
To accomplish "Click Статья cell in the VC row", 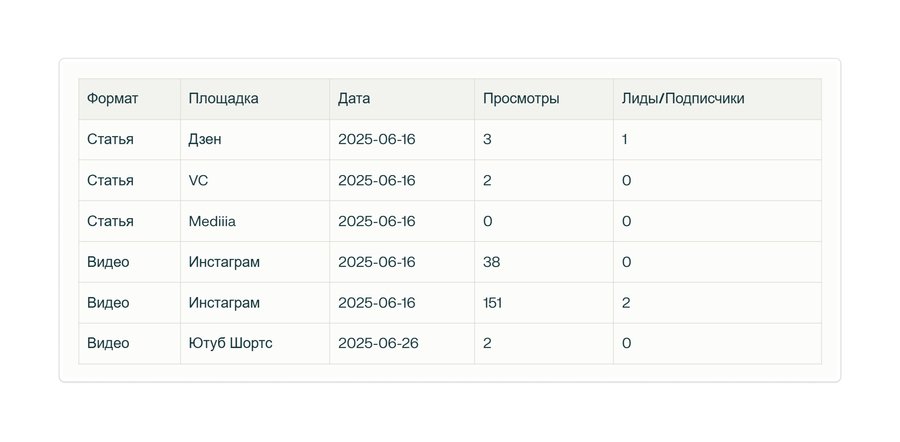I will click(110, 181).
